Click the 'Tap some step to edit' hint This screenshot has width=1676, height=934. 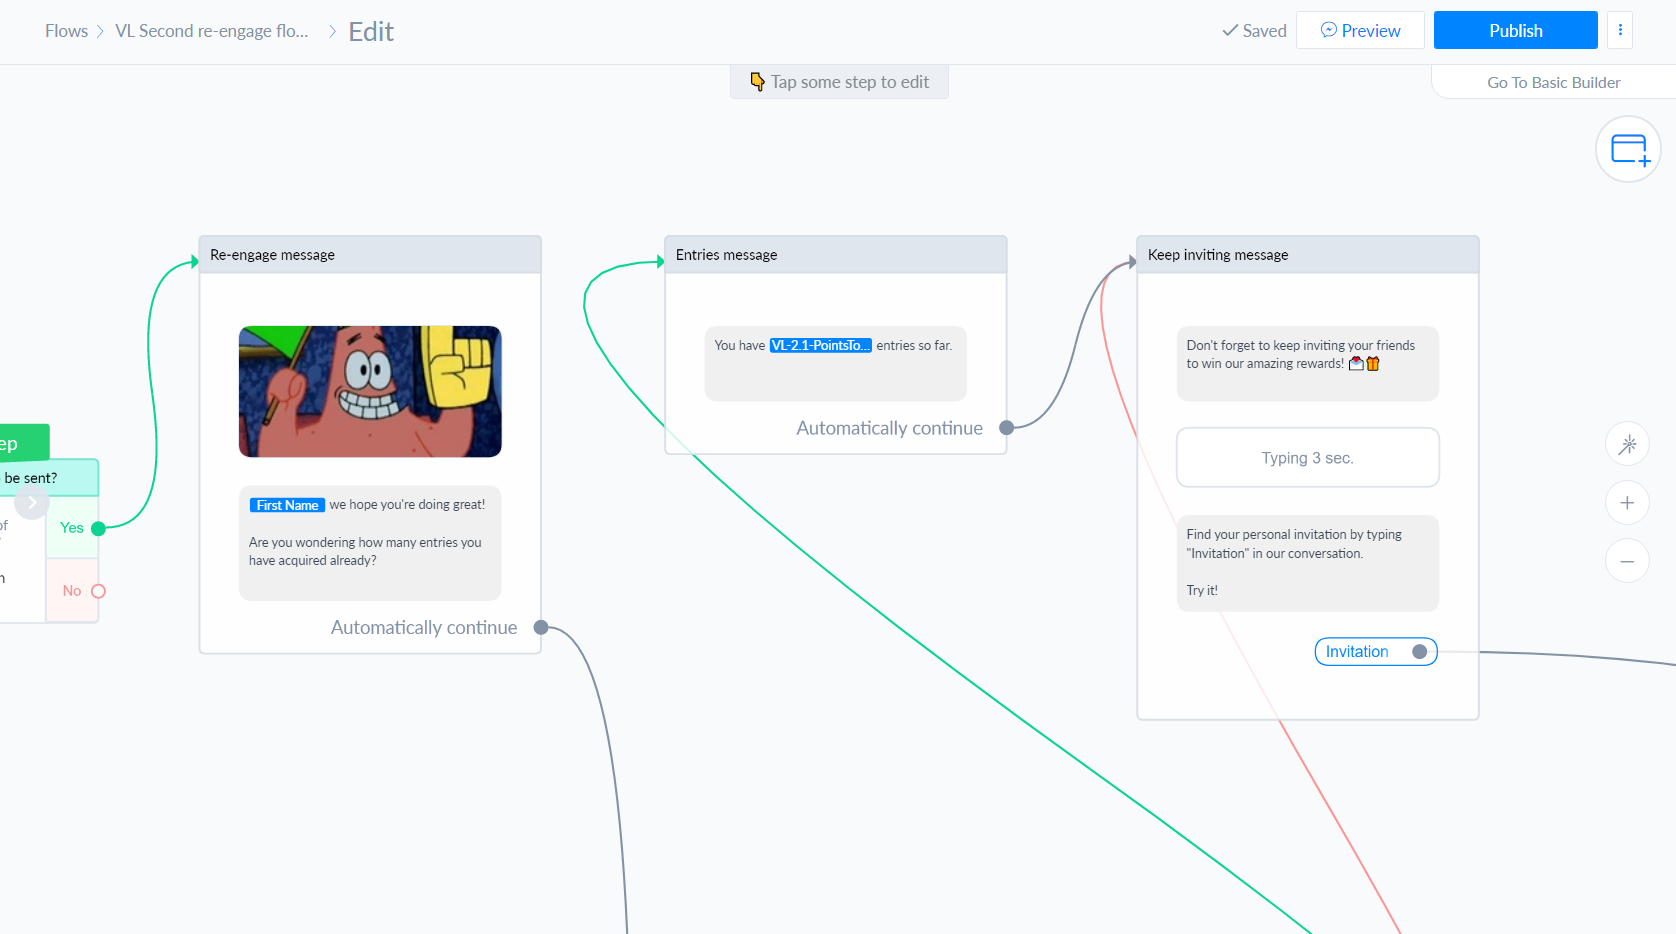click(839, 82)
